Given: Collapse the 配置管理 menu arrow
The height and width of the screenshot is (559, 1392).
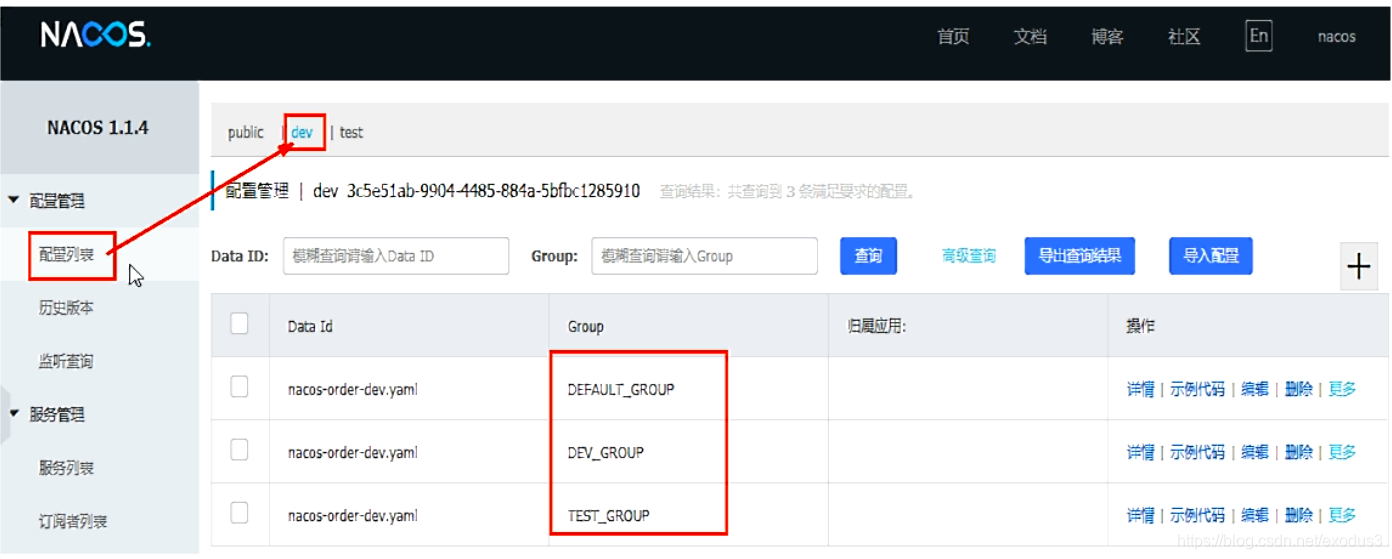Looking at the screenshot, I should [14, 201].
